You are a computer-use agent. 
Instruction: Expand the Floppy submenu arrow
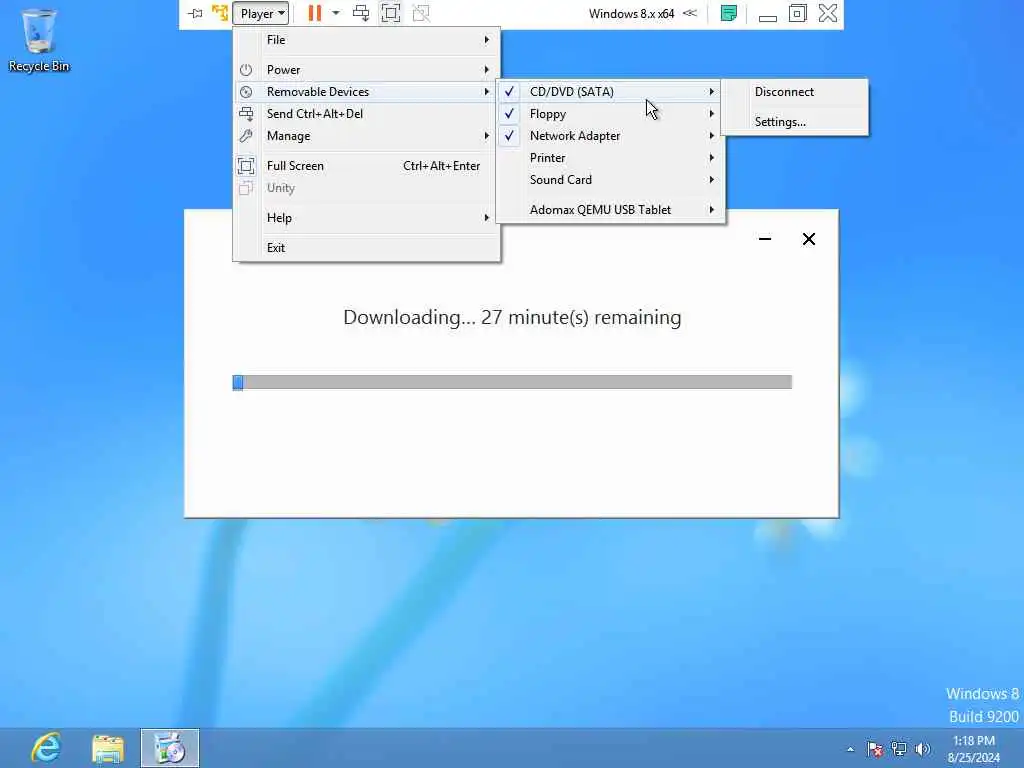(712, 114)
